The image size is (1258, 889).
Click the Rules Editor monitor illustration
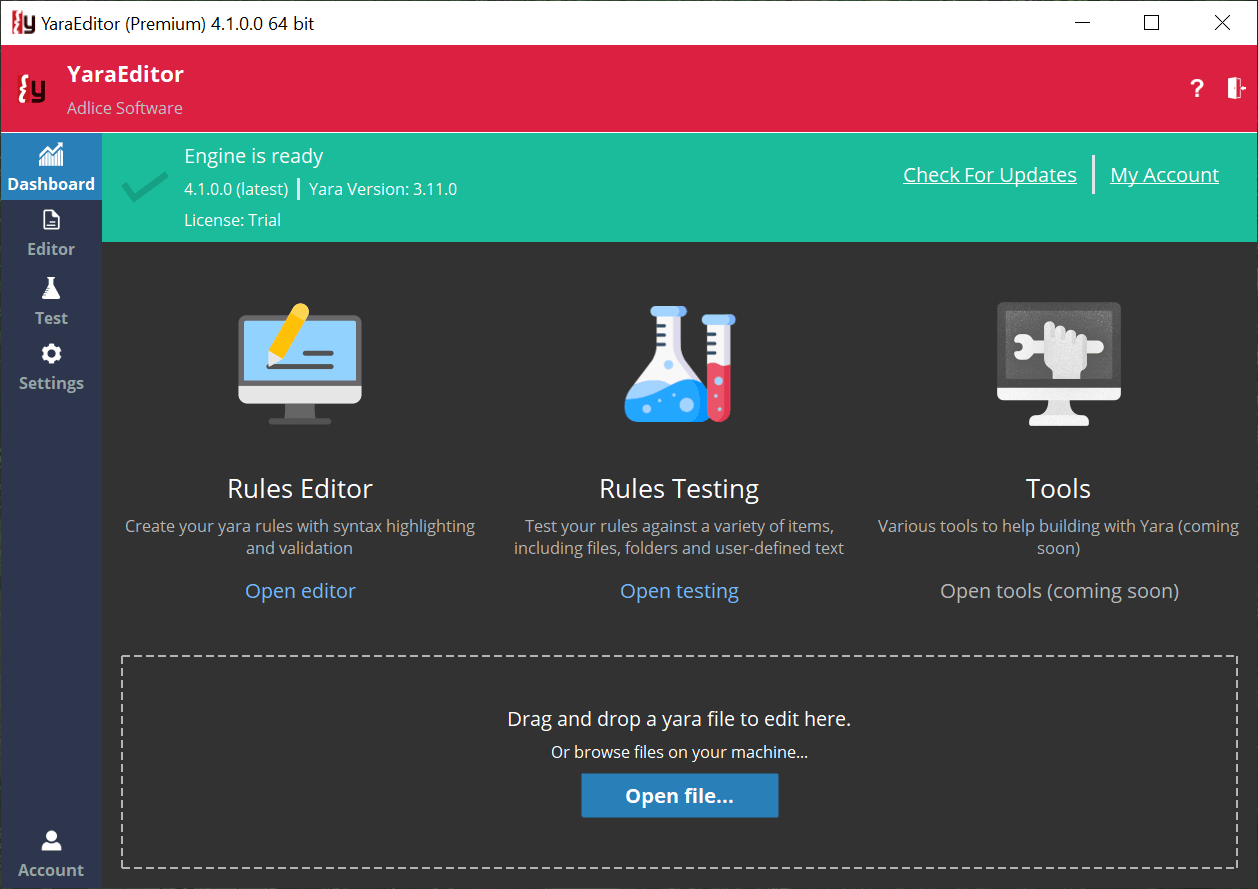300,363
